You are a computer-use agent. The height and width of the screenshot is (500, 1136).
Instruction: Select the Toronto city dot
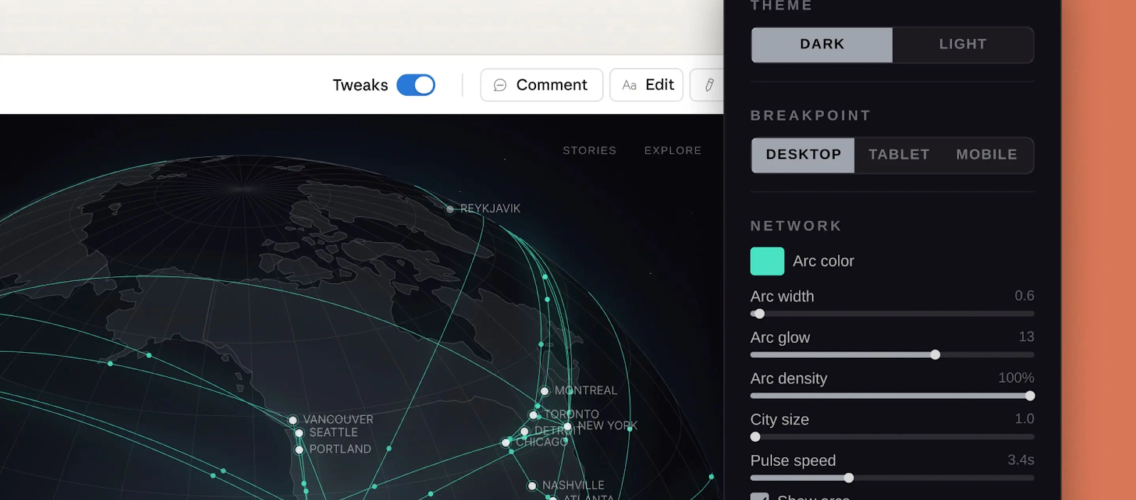pyautogui.click(x=534, y=415)
